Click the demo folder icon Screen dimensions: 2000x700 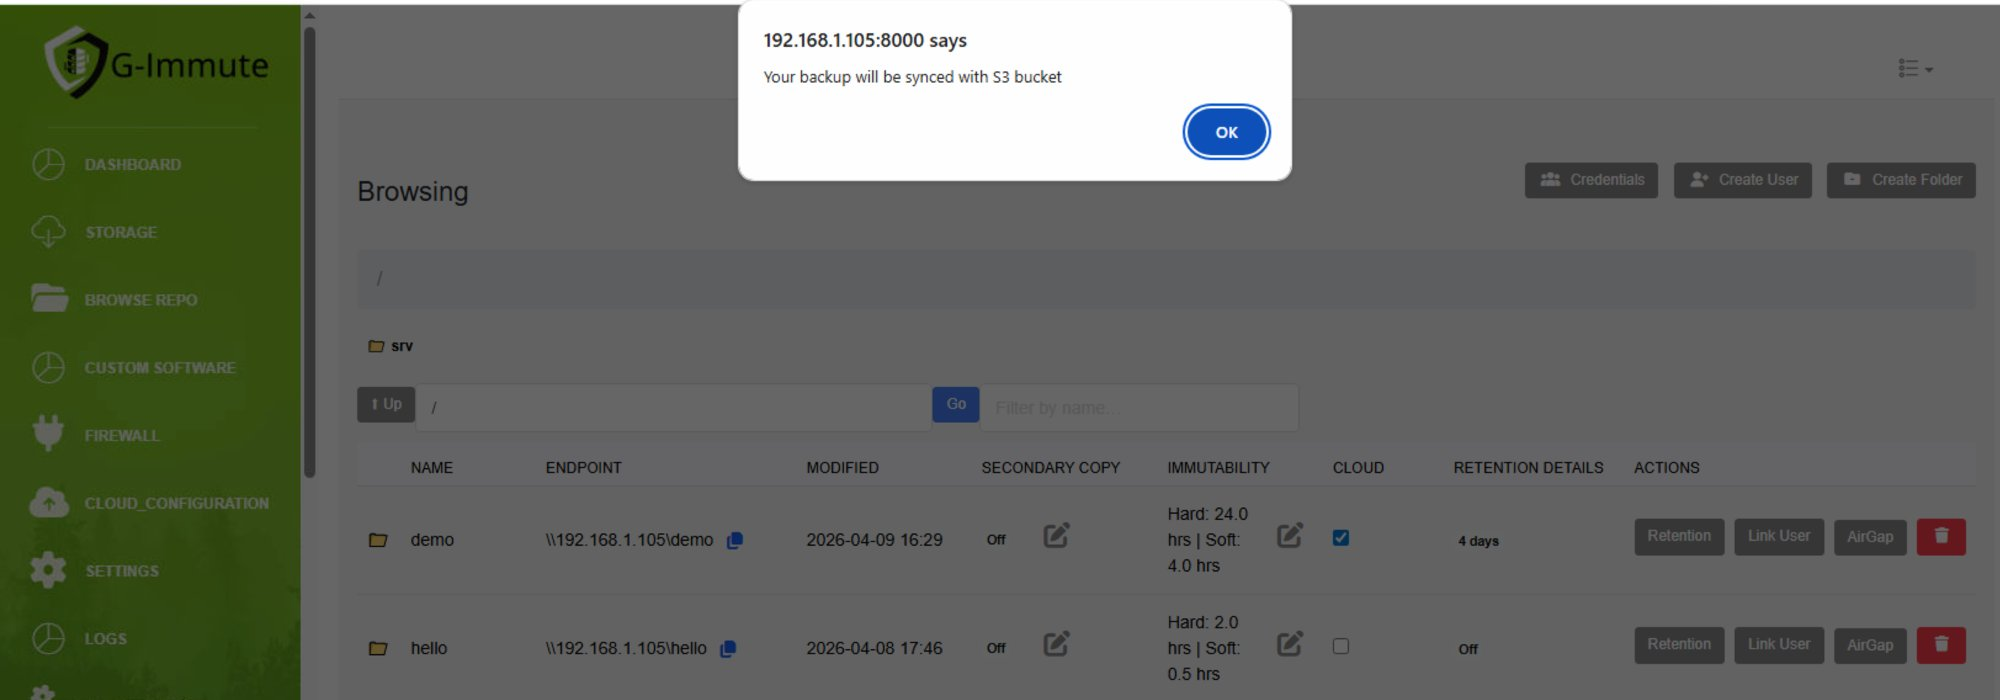tap(378, 540)
